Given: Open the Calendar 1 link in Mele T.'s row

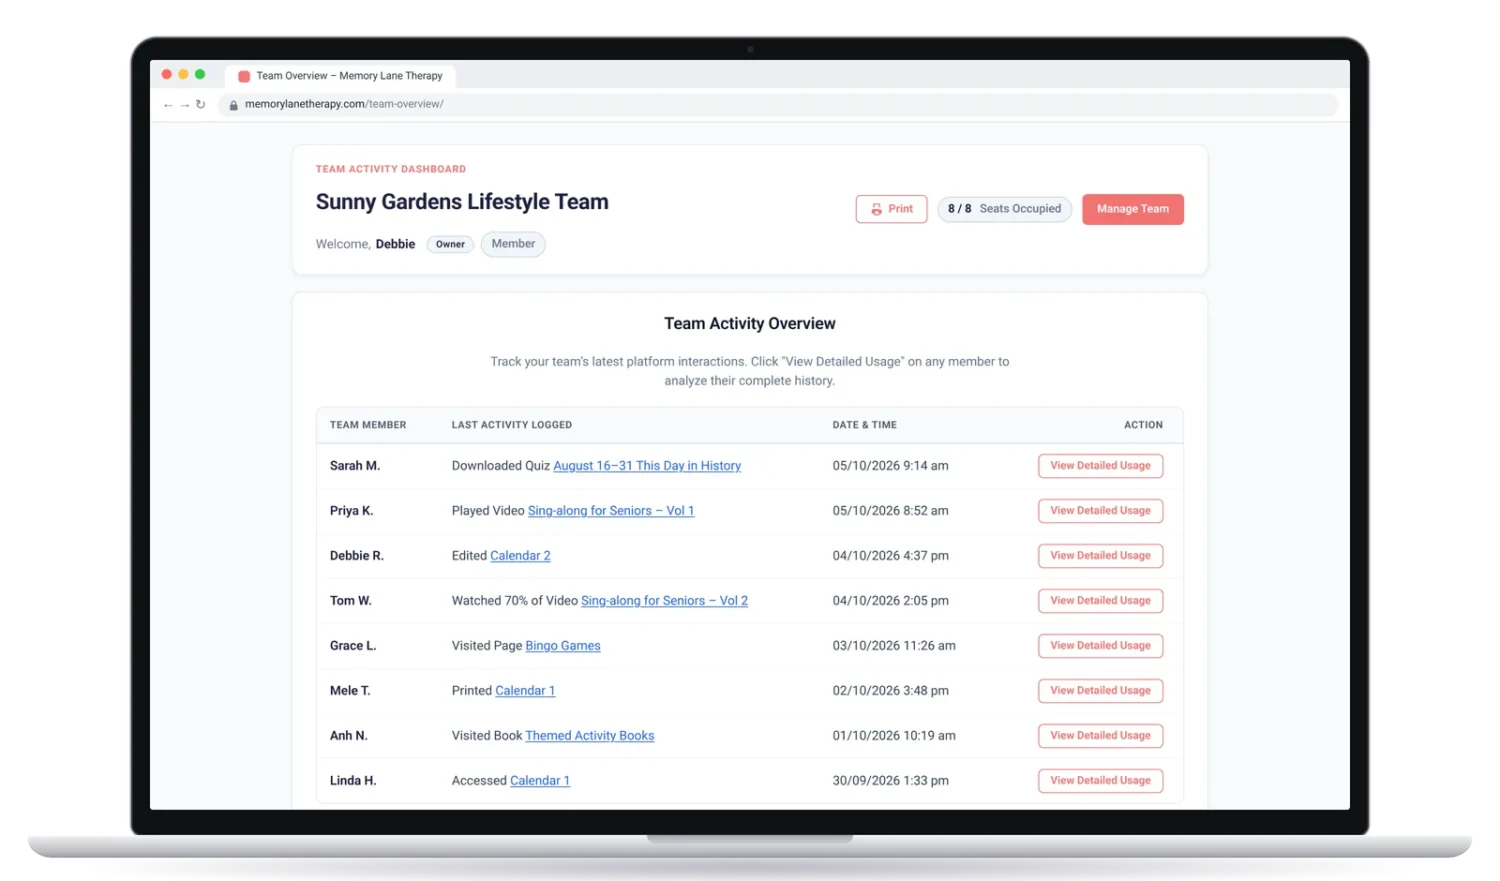Looking at the screenshot, I should (525, 691).
